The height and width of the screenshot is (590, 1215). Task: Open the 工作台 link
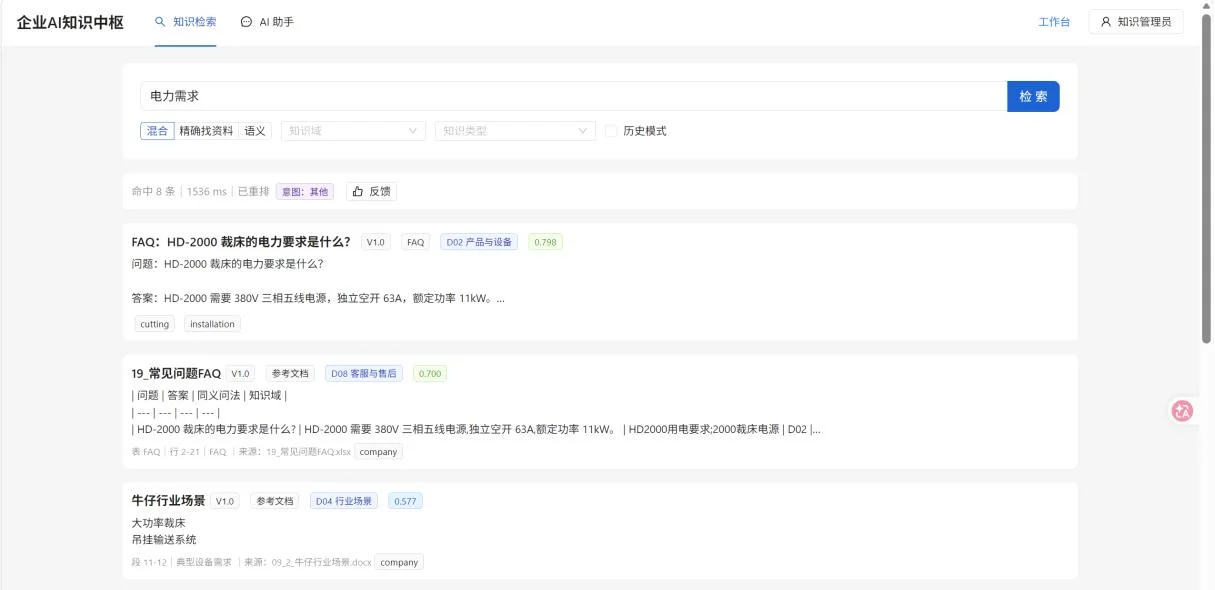point(1054,22)
